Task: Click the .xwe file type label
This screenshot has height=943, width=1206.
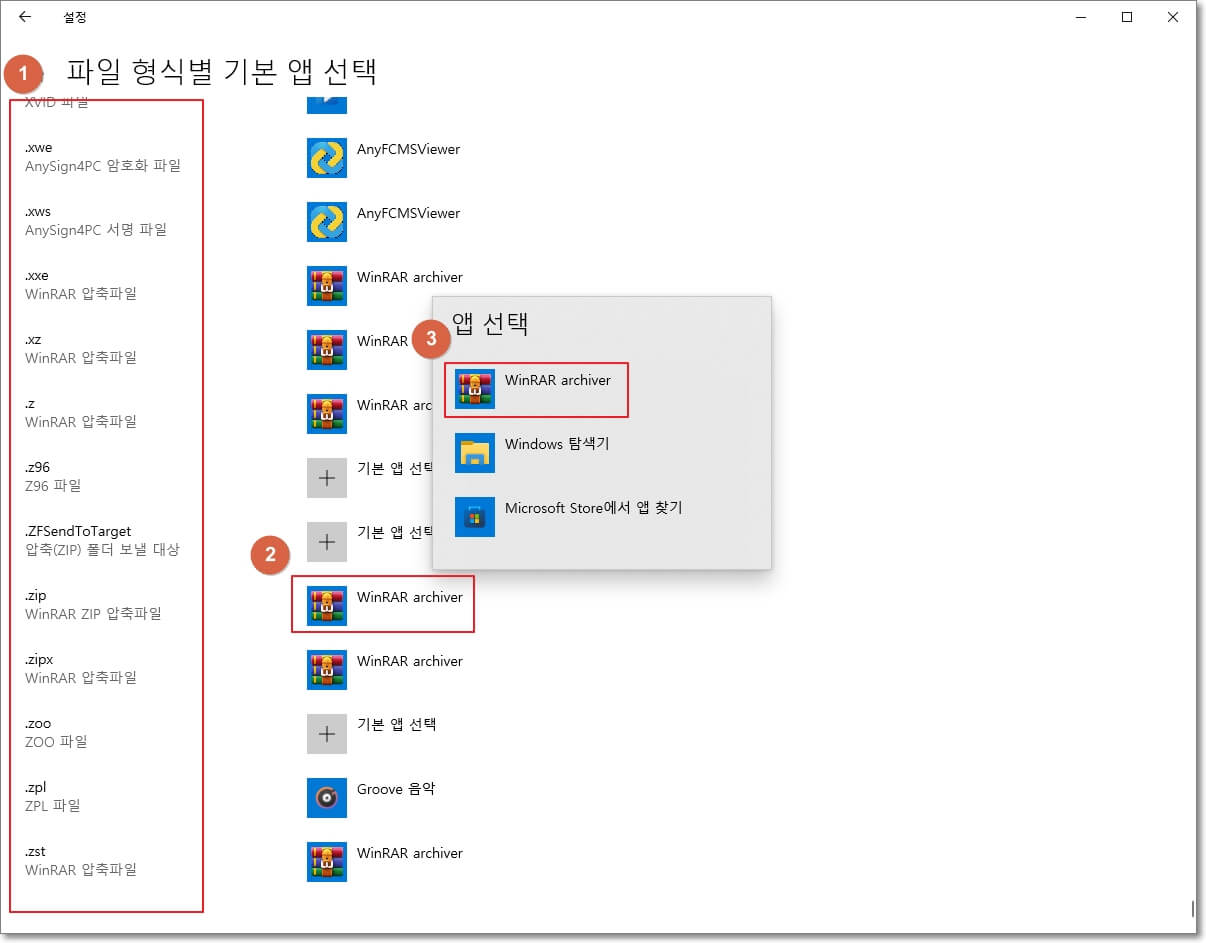Action: 39,148
